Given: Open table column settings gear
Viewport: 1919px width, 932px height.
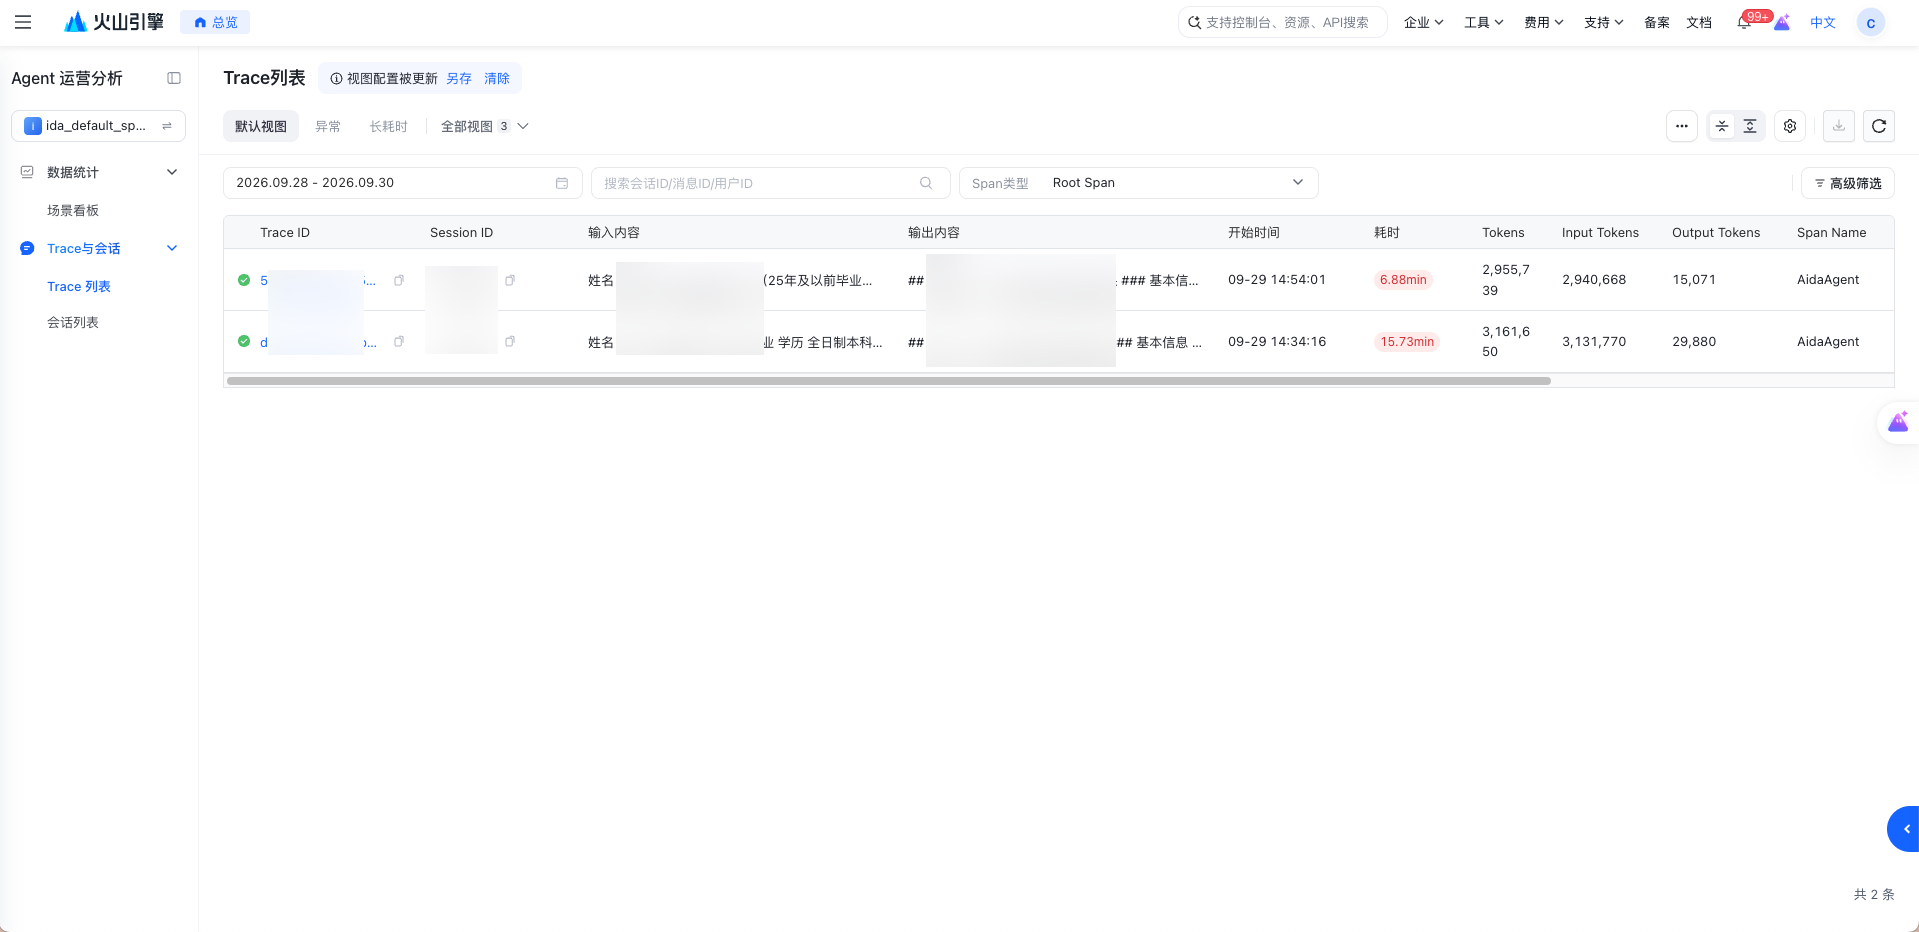Looking at the screenshot, I should (1790, 126).
